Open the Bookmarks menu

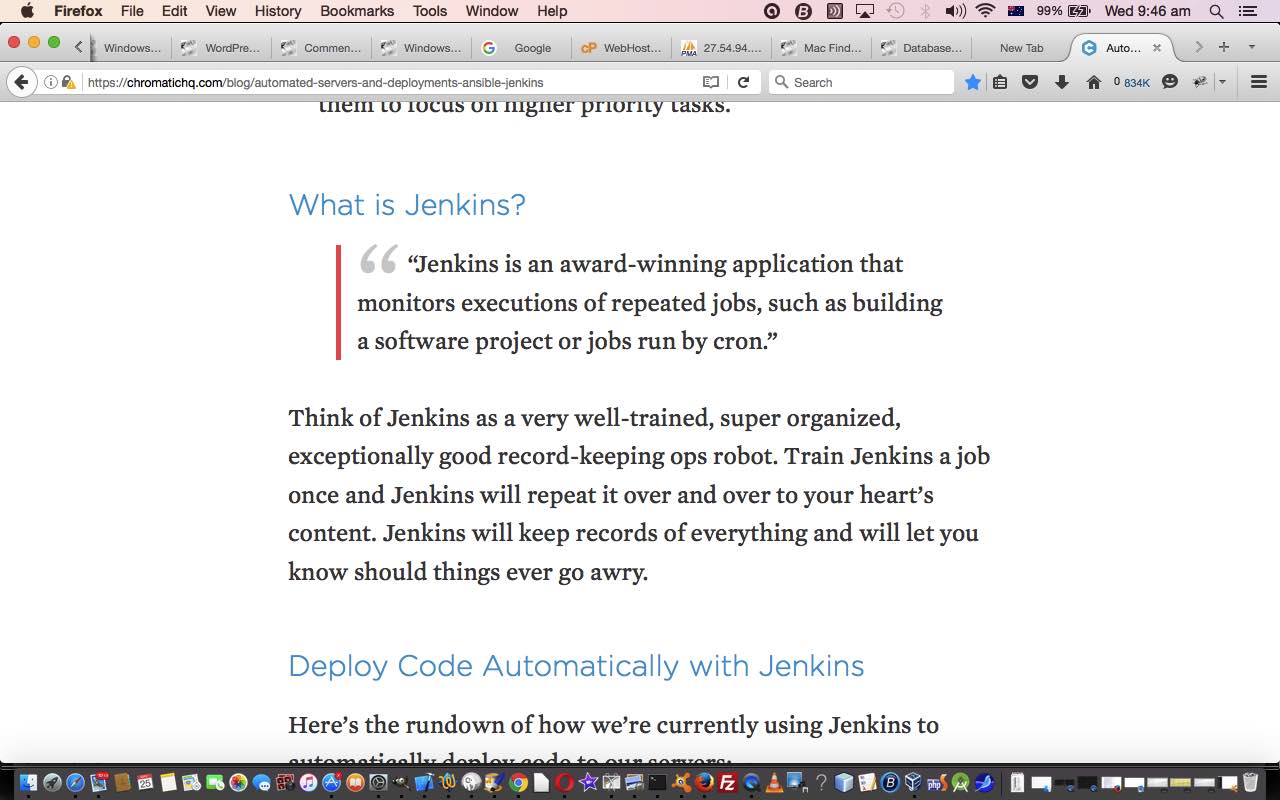click(357, 11)
